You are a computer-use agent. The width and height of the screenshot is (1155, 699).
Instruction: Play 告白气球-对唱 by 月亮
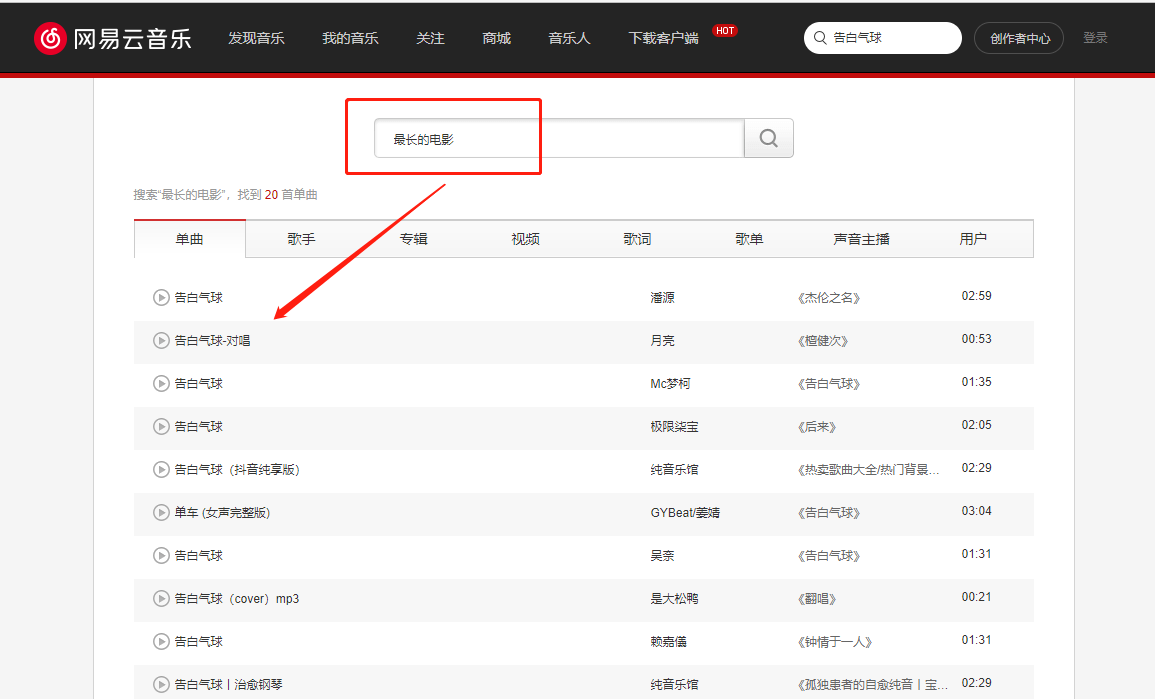(x=161, y=340)
